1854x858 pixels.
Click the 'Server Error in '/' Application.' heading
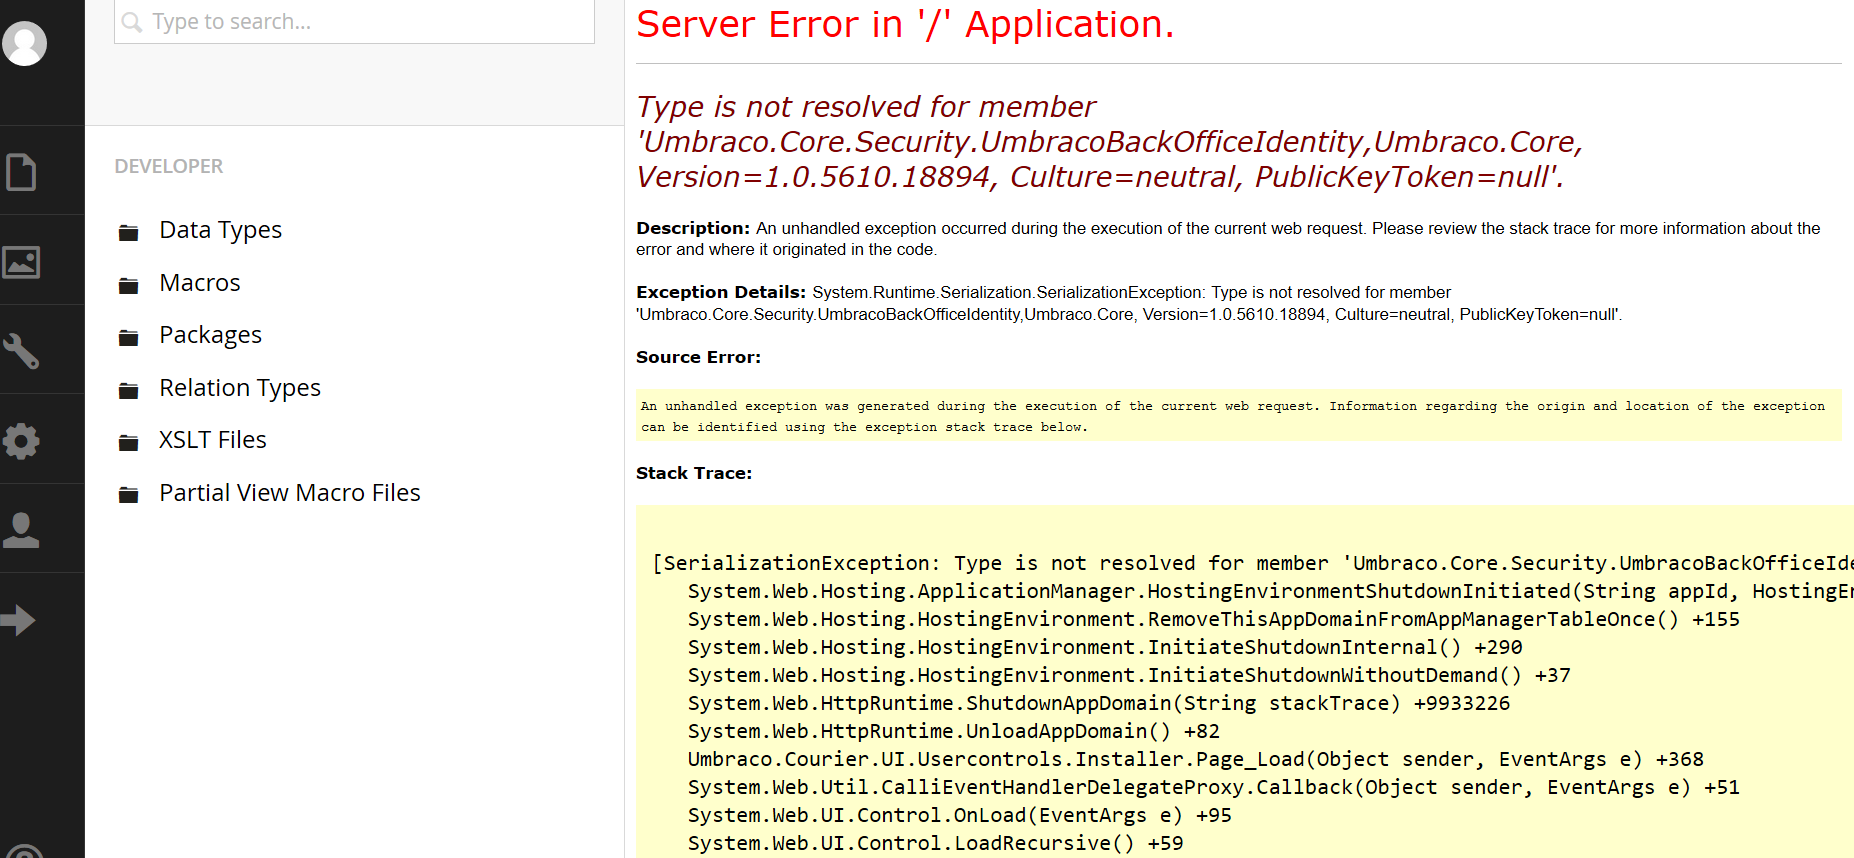[x=905, y=24]
